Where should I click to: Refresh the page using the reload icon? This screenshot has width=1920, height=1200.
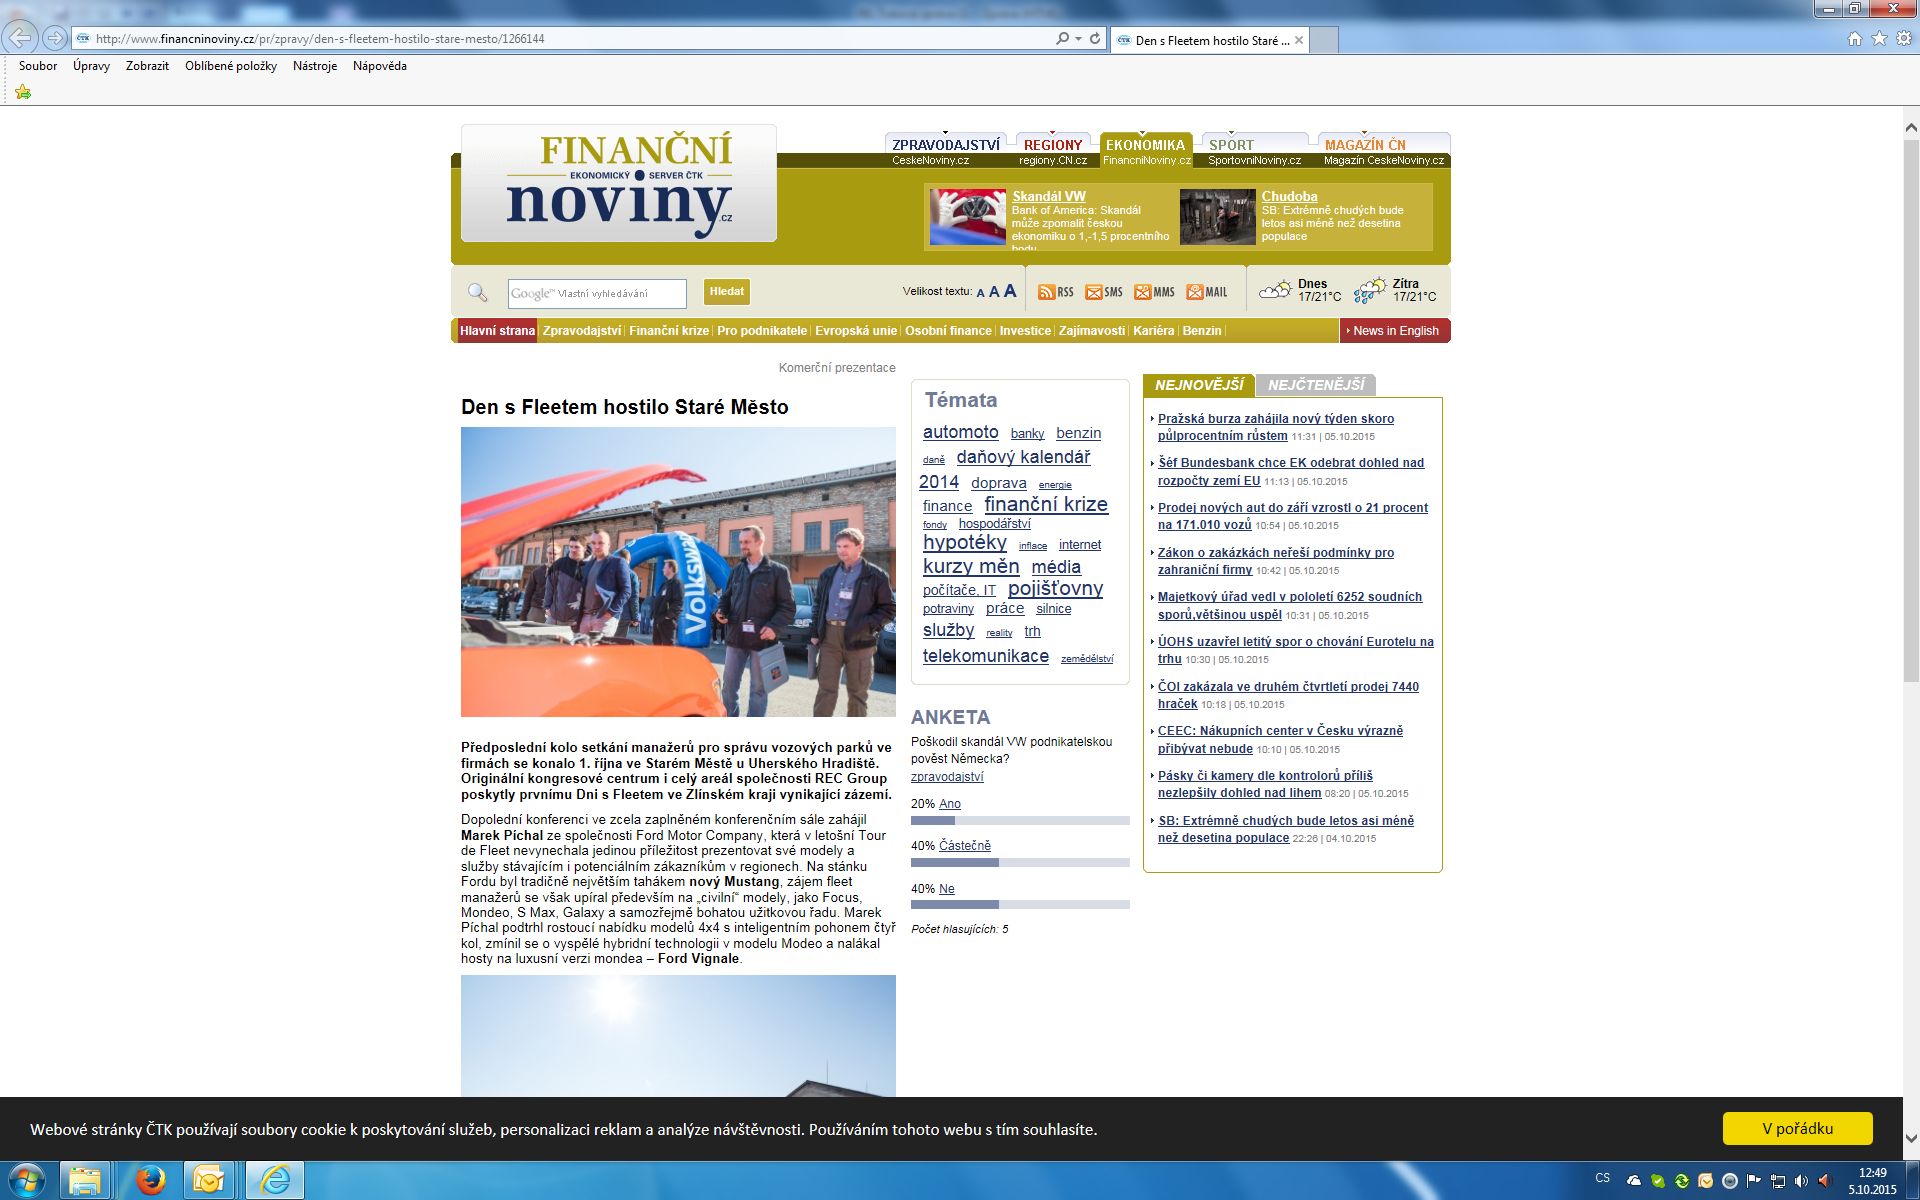(1095, 38)
